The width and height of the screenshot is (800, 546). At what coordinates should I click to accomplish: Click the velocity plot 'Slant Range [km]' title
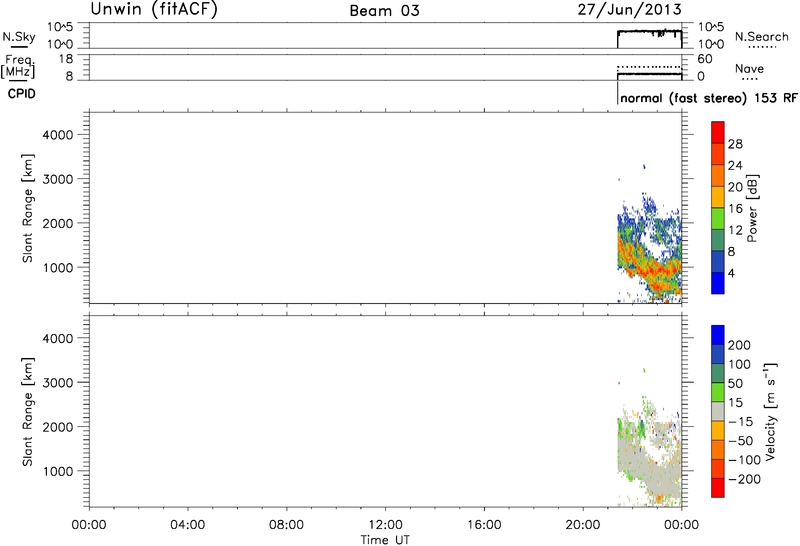[28, 411]
